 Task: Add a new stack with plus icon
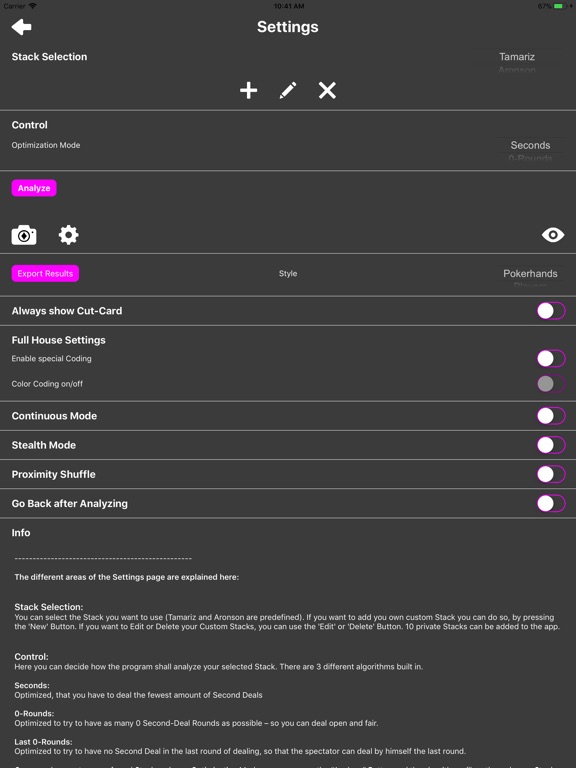(x=248, y=91)
